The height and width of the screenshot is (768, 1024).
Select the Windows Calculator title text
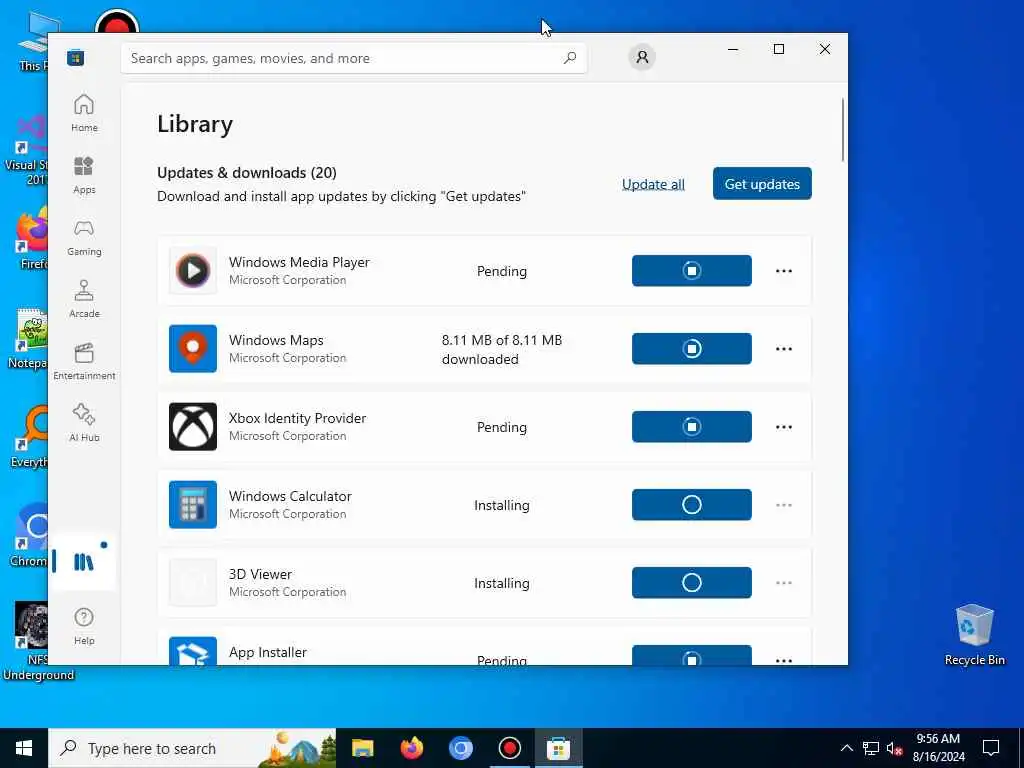290,496
